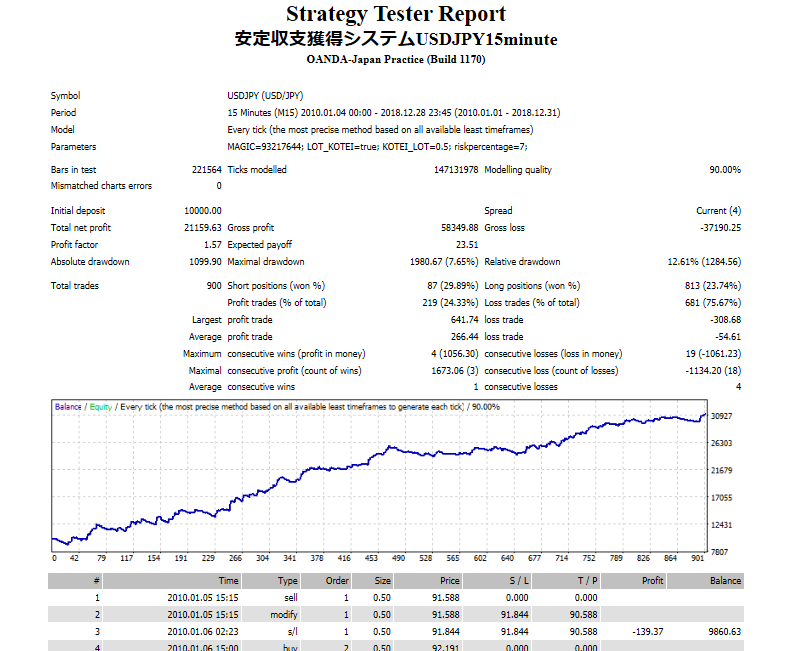This screenshot has width=804, height=651.
Task: Select the Expected payoff value 23.51
Action: 467,245
